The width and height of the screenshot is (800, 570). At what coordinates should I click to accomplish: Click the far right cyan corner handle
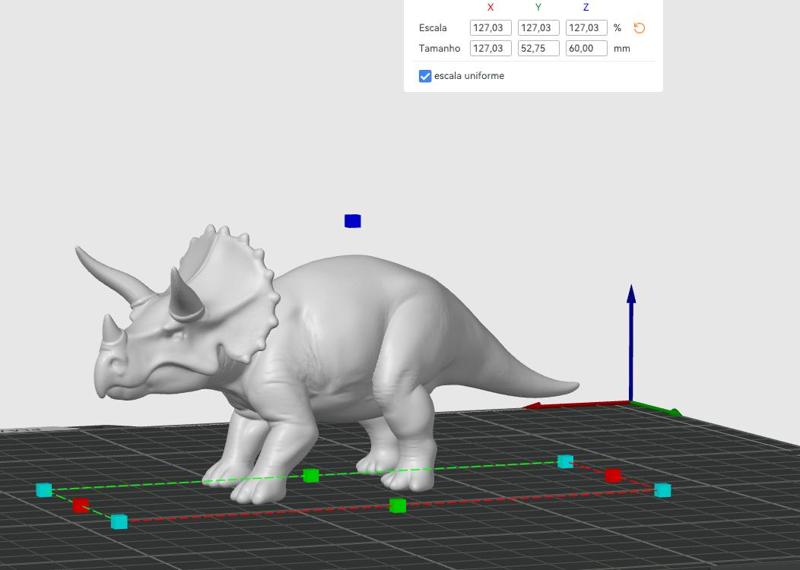[x=662, y=490]
